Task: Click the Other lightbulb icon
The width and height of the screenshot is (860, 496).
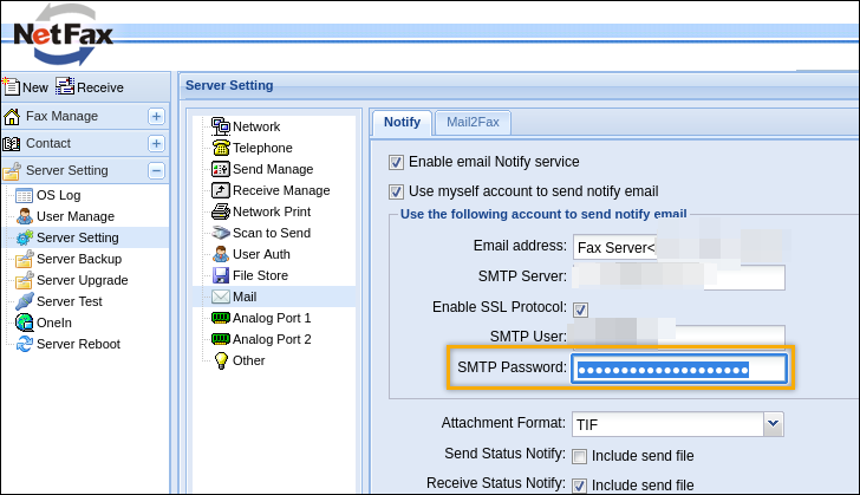Action: click(x=221, y=361)
